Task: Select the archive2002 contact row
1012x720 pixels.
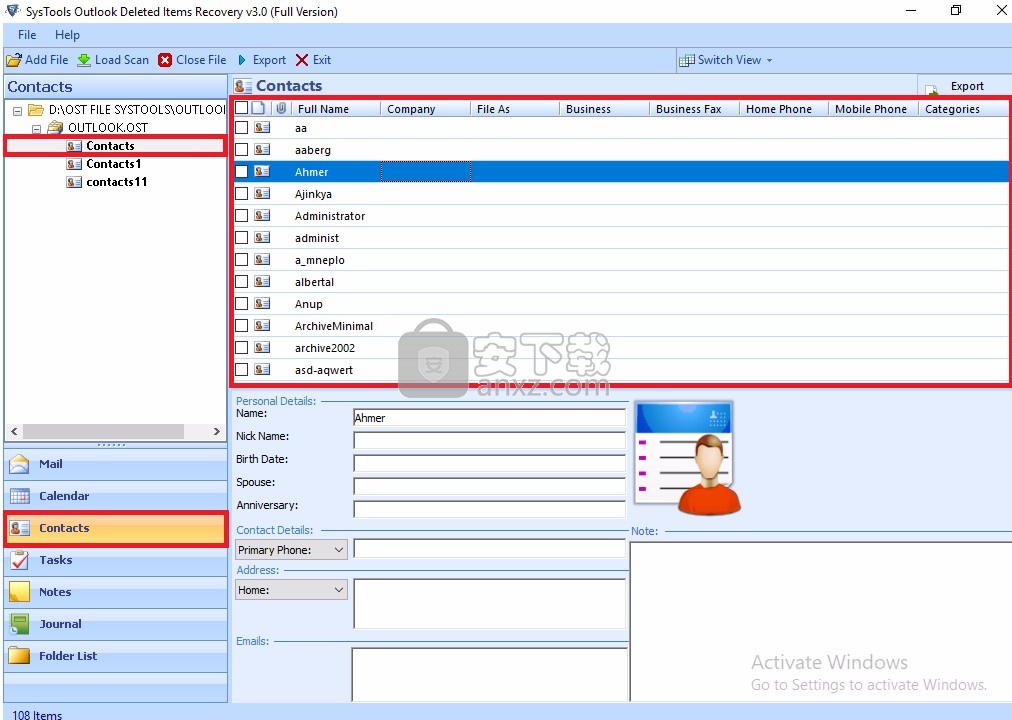Action: tap(621, 348)
